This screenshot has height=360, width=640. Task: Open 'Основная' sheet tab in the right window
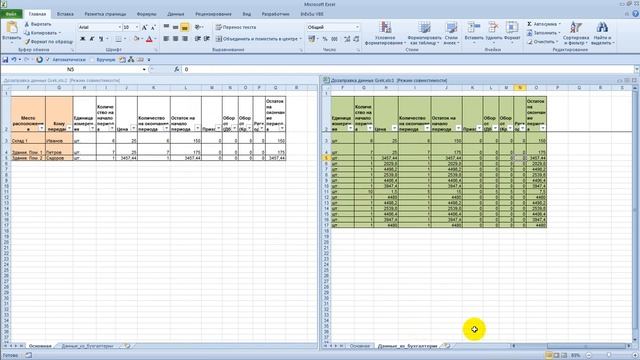pyautogui.click(x=360, y=346)
